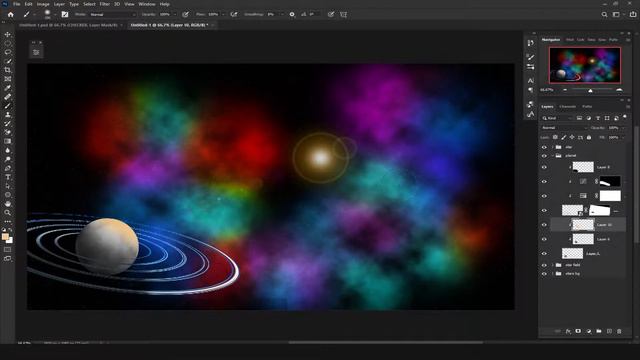Image resolution: width=640 pixels, height=360 pixels.
Task: Select the Hand tool
Action: [x=8, y=204]
